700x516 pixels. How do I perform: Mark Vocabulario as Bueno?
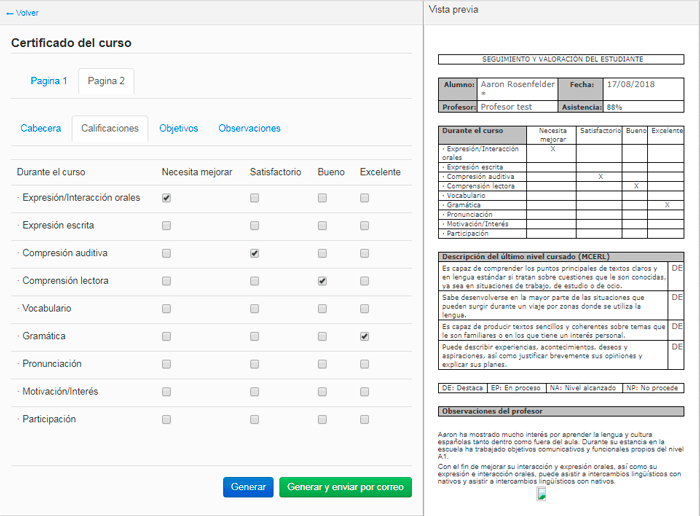(x=322, y=309)
